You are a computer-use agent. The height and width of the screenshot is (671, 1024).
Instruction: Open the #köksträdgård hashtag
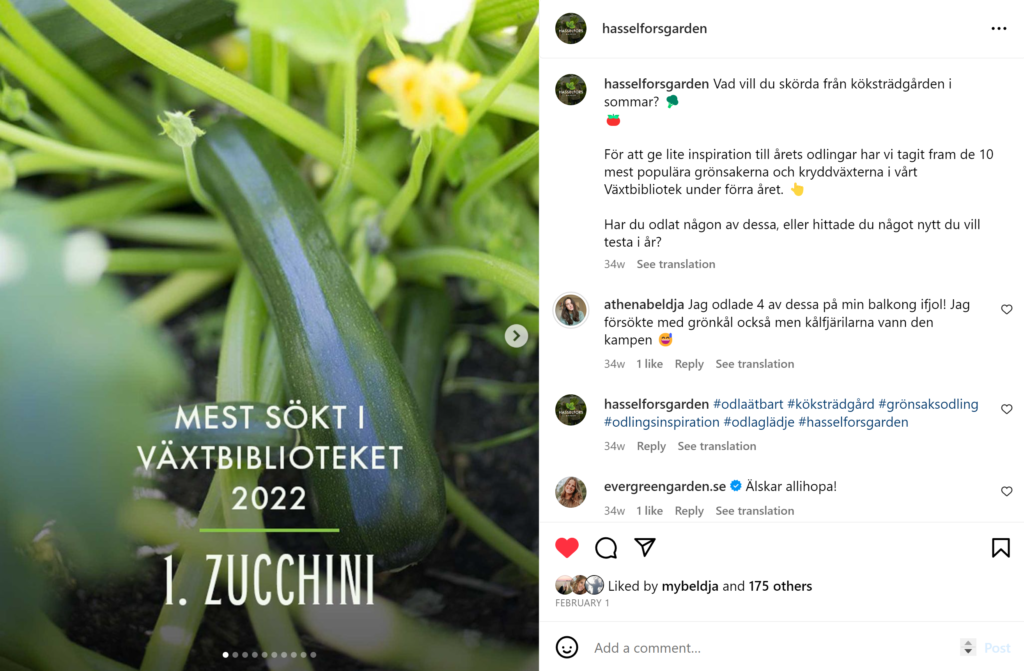coord(831,404)
